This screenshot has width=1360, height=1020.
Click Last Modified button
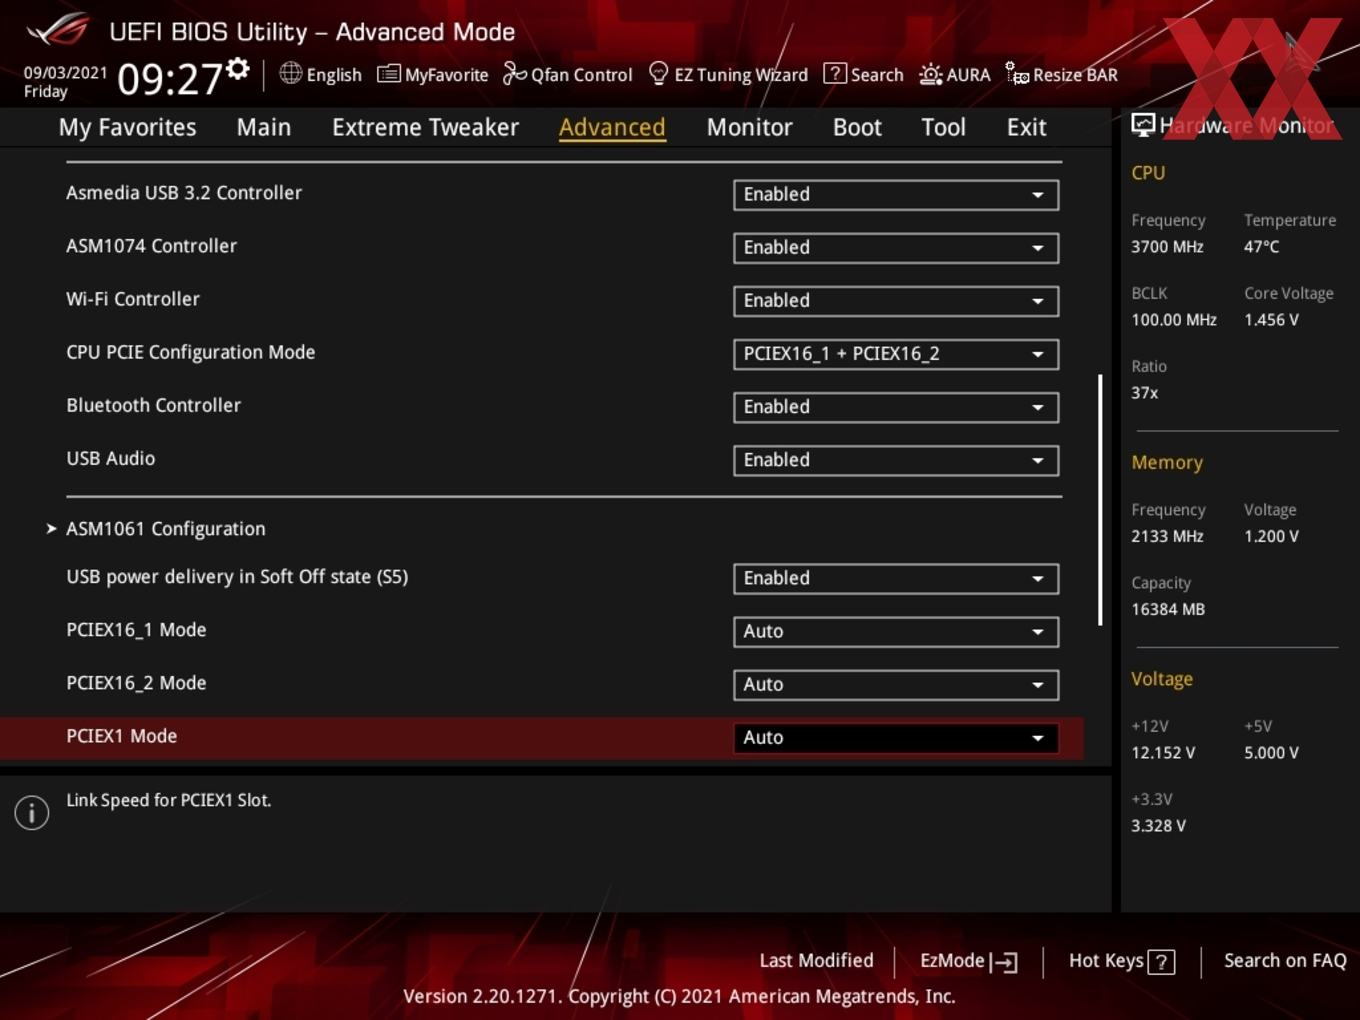(x=816, y=960)
